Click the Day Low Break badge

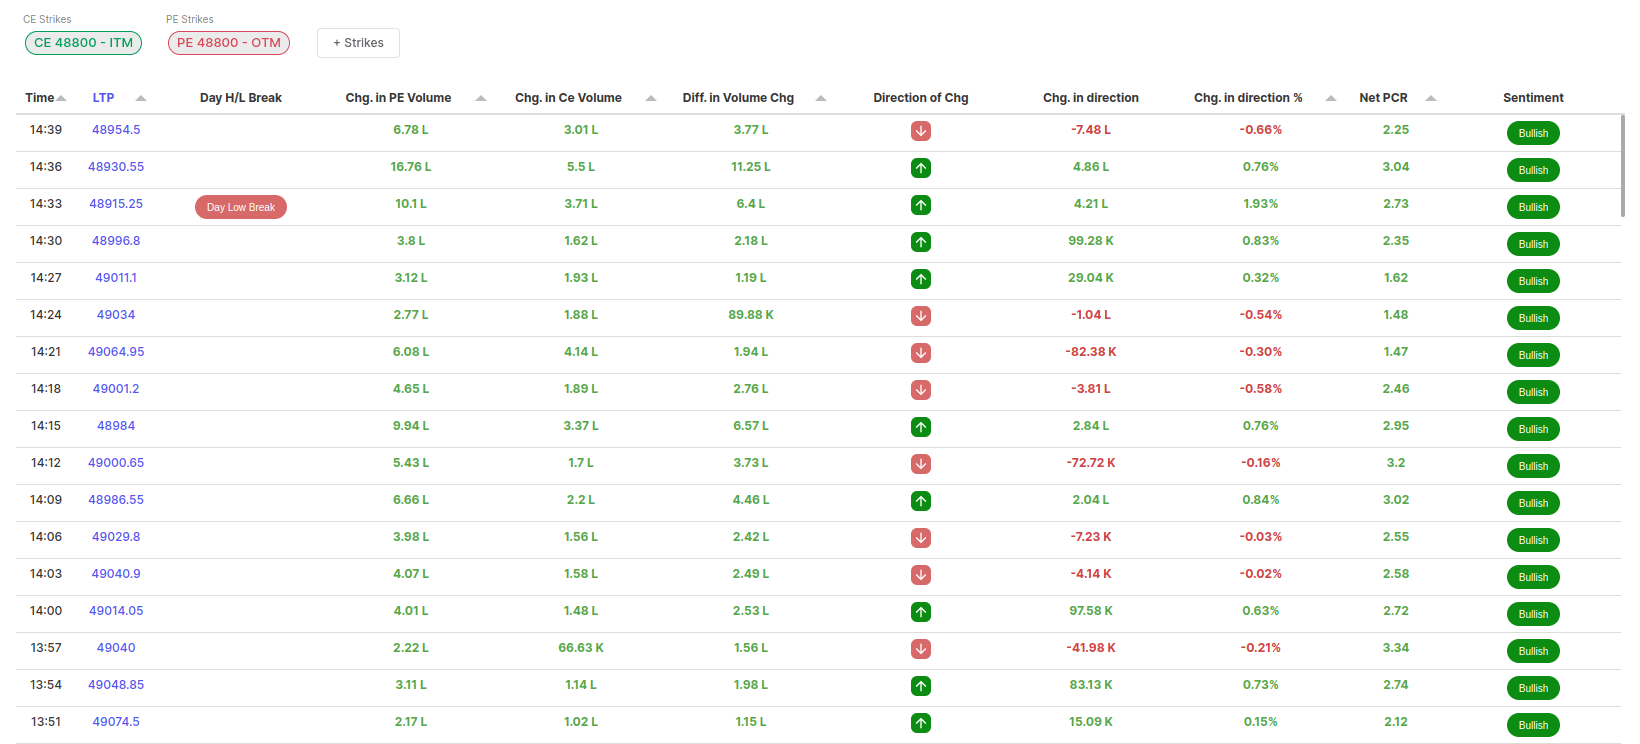(x=241, y=207)
